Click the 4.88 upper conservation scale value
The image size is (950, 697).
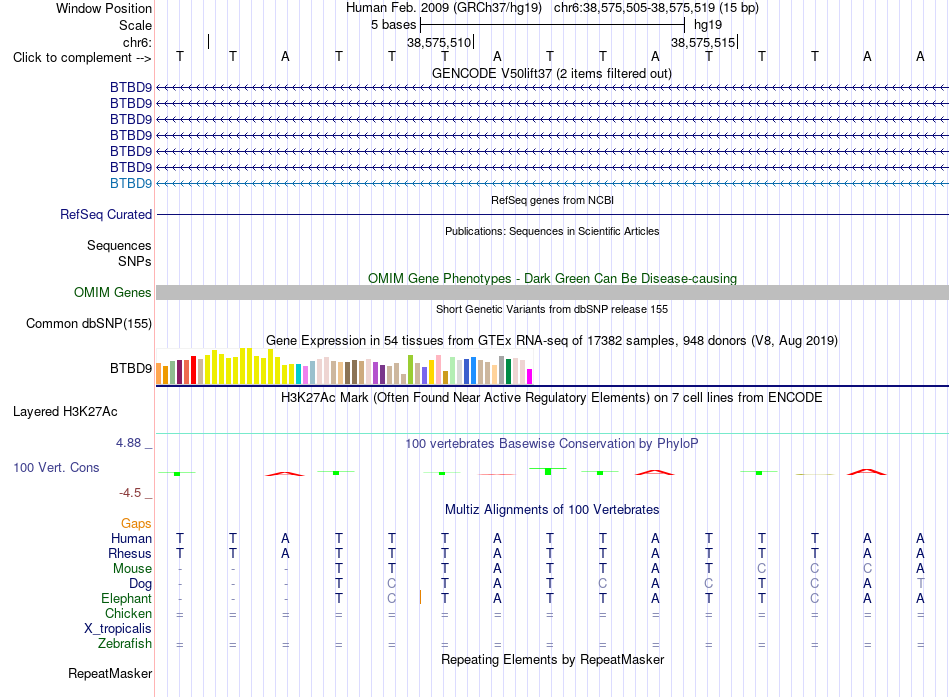coord(128,443)
